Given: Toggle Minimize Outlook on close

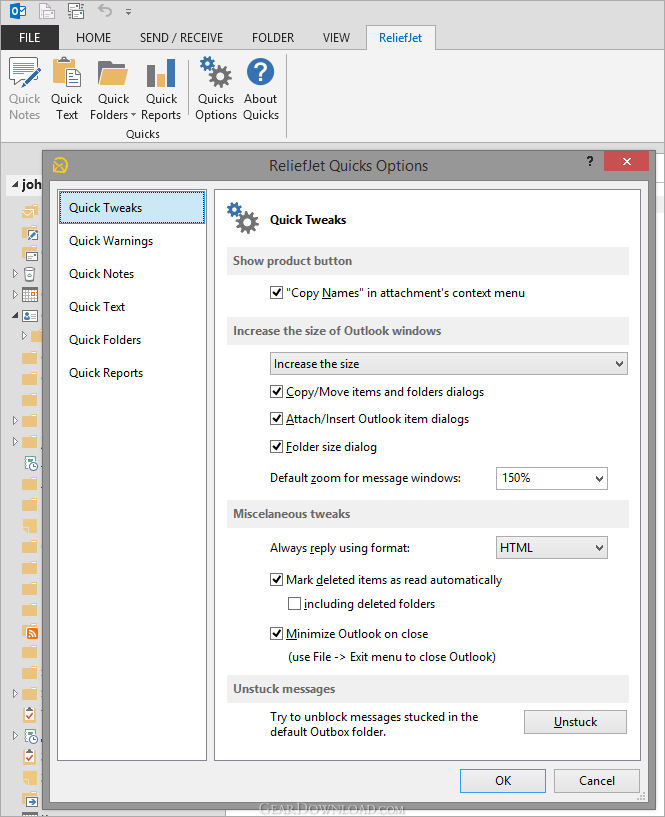Looking at the screenshot, I should [276, 634].
